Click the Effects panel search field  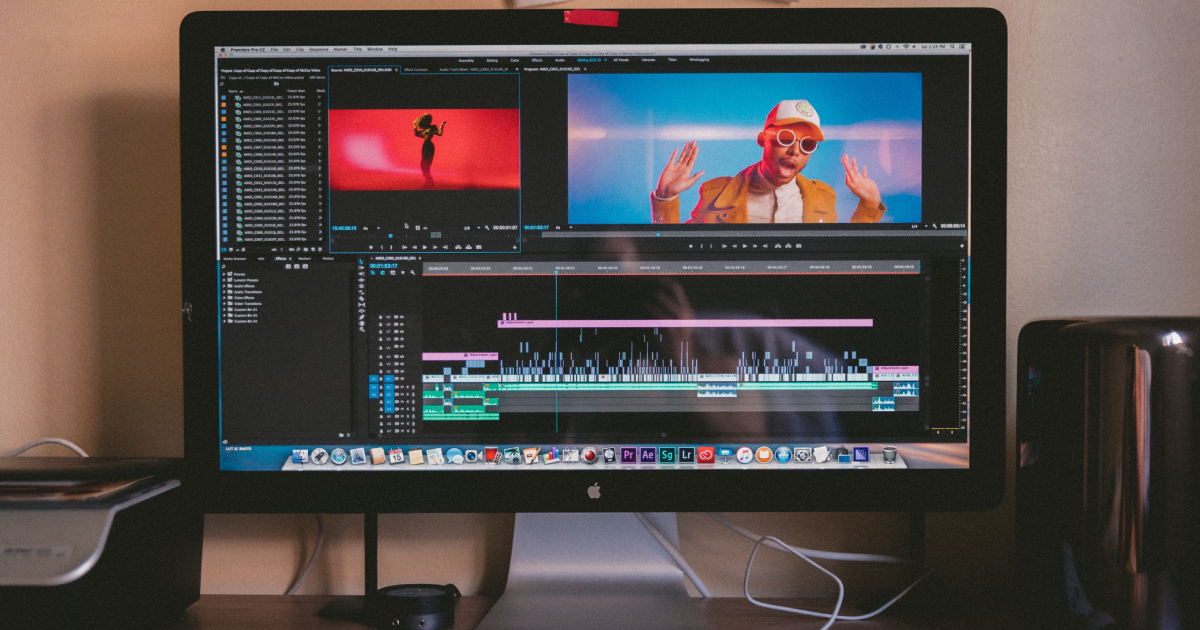pos(252,267)
